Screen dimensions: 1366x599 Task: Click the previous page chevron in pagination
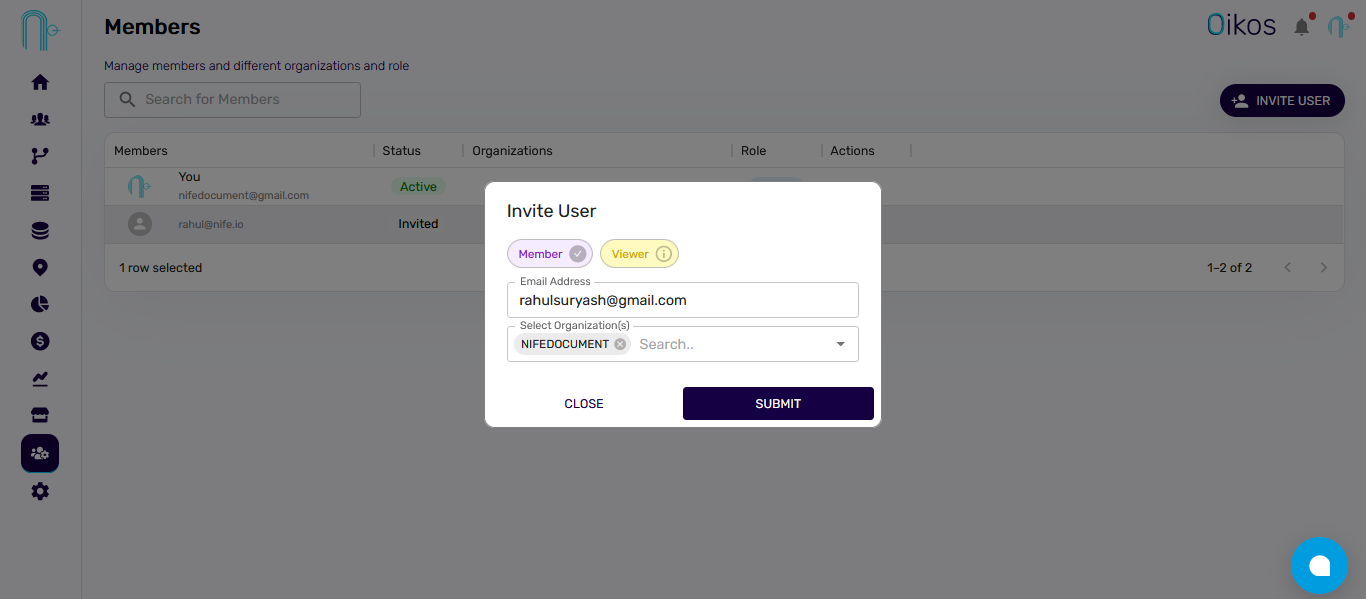coord(1287,267)
